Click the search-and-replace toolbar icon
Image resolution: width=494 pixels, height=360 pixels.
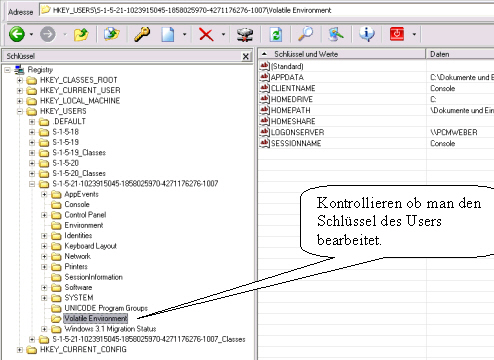coord(336,34)
